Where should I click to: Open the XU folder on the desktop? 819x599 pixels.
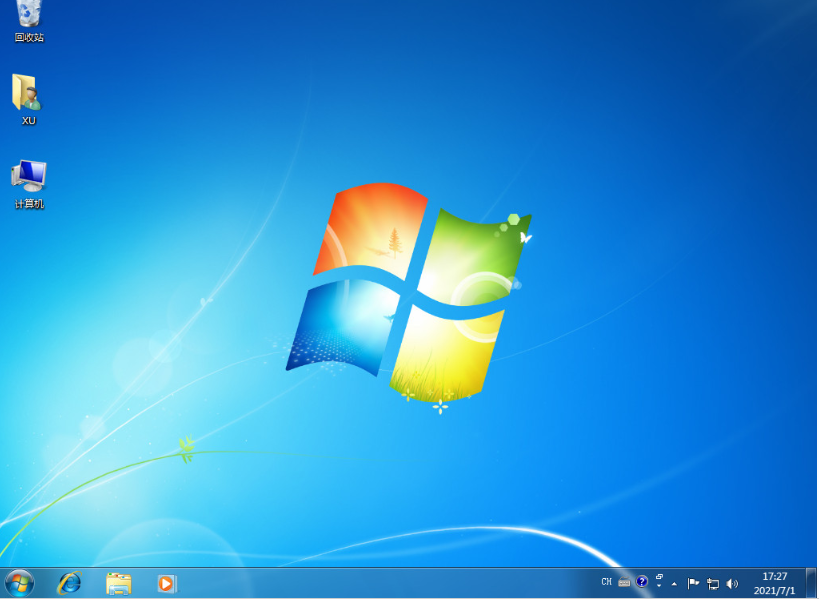pyautogui.click(x=28, y=97)
